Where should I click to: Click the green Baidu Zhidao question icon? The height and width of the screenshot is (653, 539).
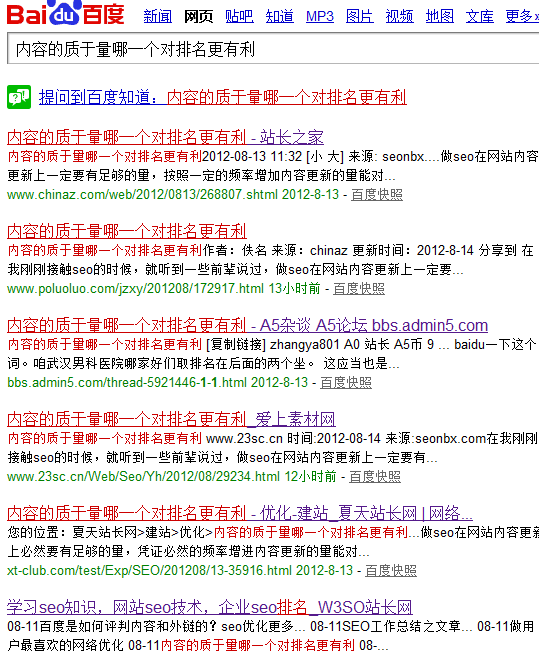click(19, 97)
